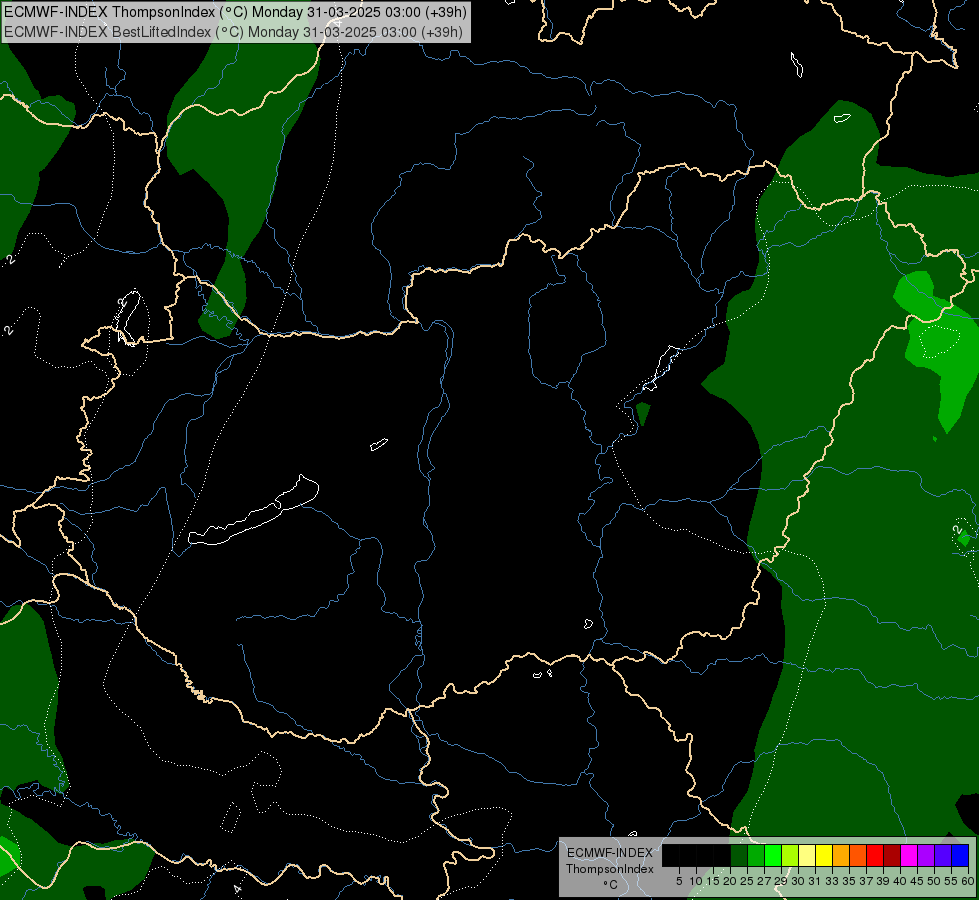Click the legend tick label 27
This screenshot has width=979, height=900.
(764, 881)
